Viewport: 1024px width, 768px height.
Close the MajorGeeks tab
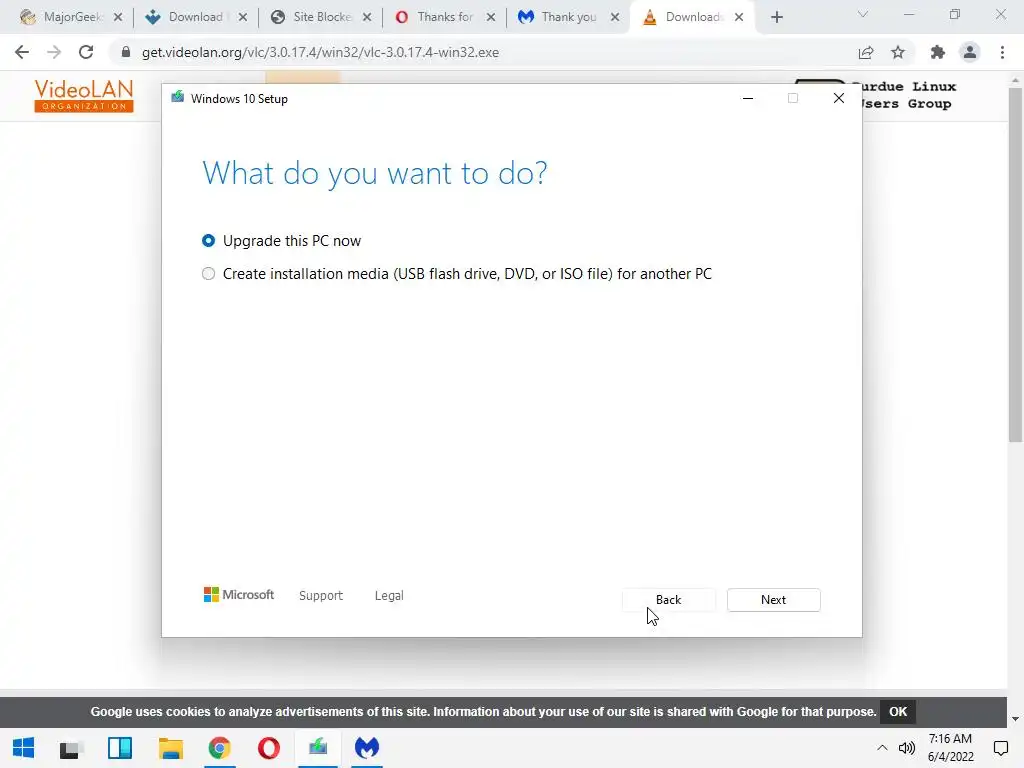coord(118,18)
